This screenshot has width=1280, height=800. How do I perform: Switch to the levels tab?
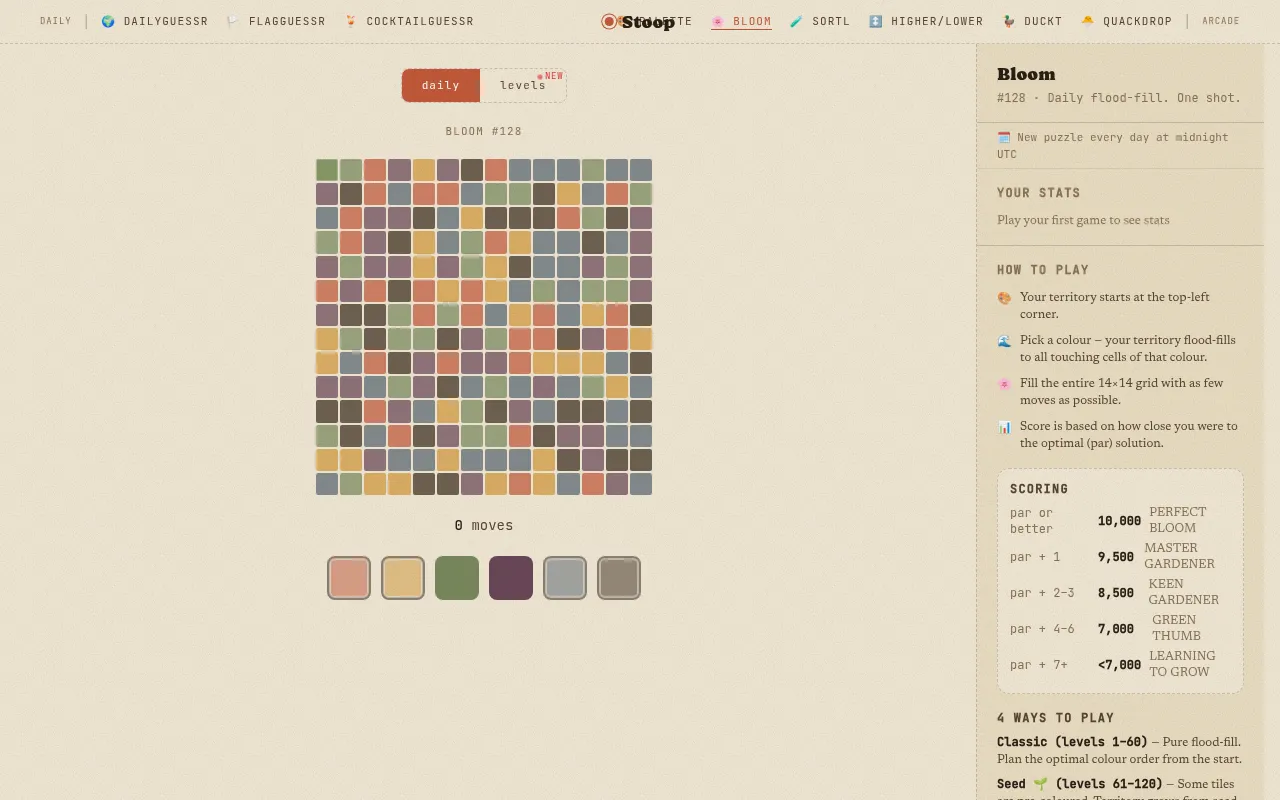(x=523, y=85)
